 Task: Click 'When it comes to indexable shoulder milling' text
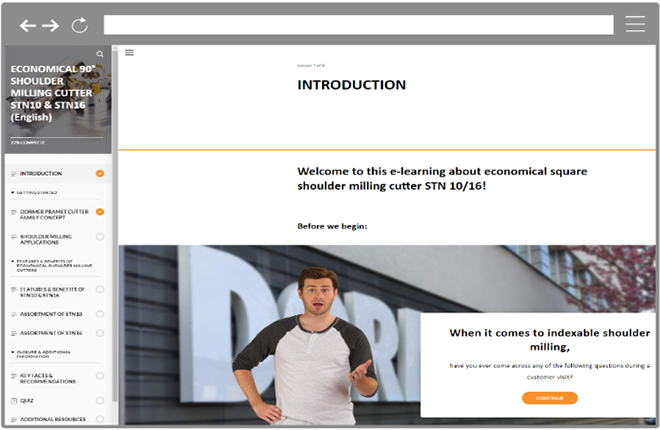click(550, 340)
